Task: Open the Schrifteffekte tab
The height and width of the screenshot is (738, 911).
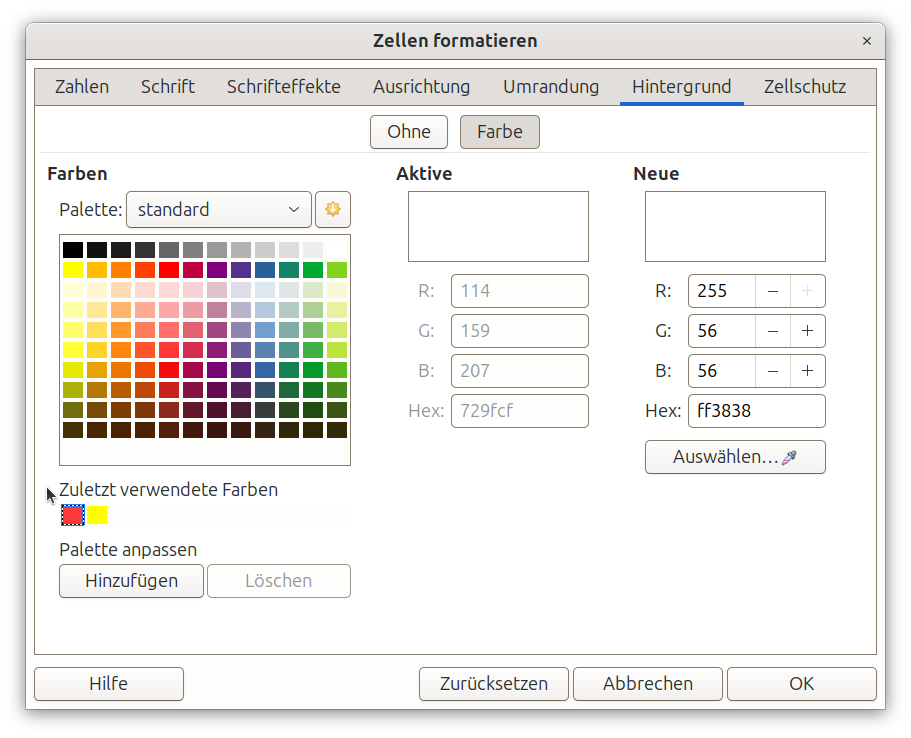Action: tap(284, 87)
